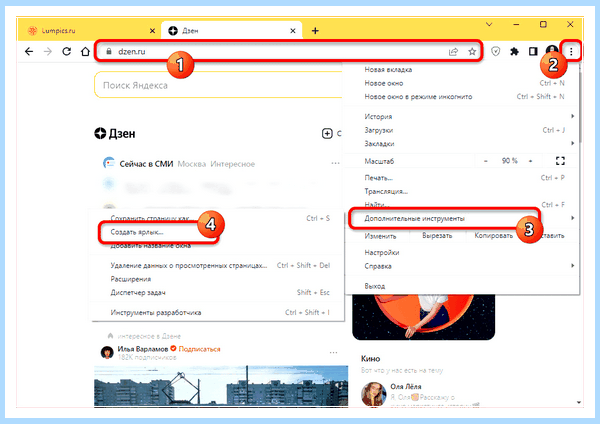Increase zoom with the plus button
This screenshot has width=600, height=424.
click(531, 161)
